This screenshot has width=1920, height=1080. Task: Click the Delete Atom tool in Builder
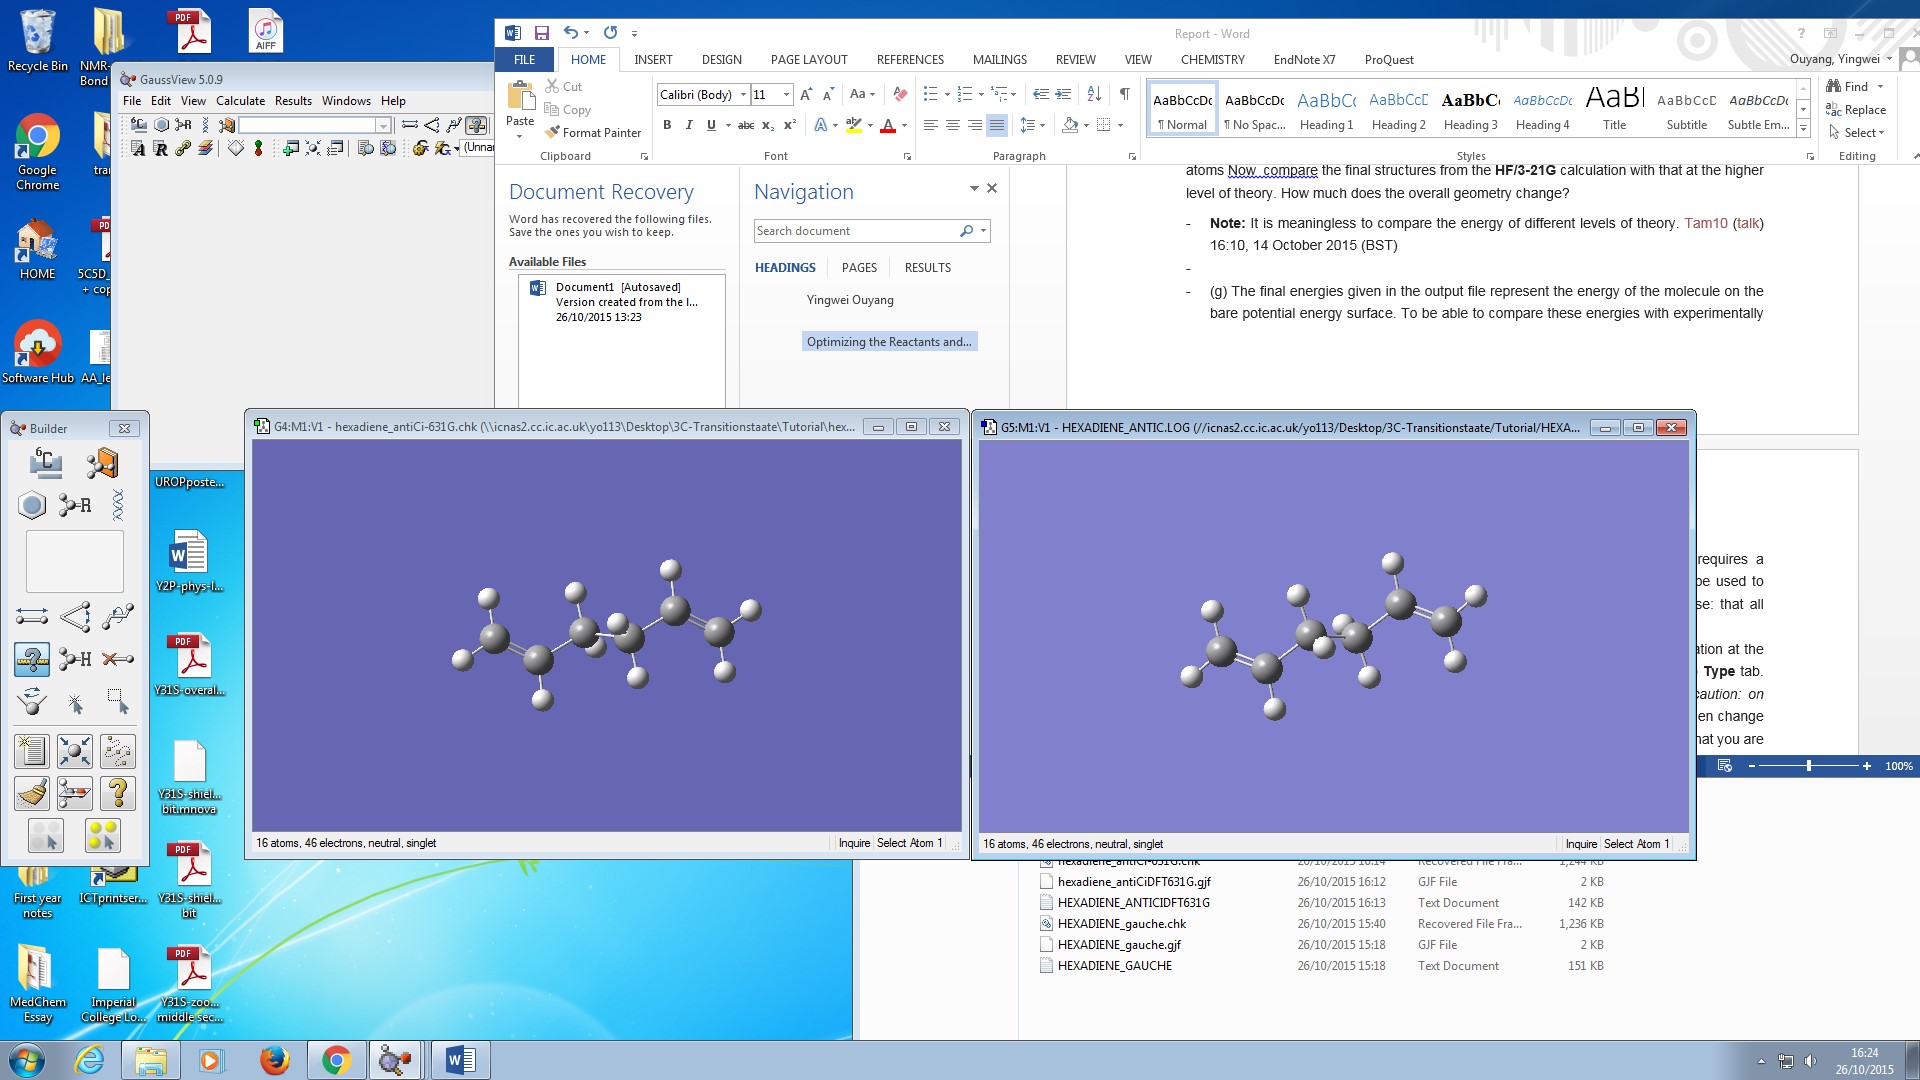[118, 659]
